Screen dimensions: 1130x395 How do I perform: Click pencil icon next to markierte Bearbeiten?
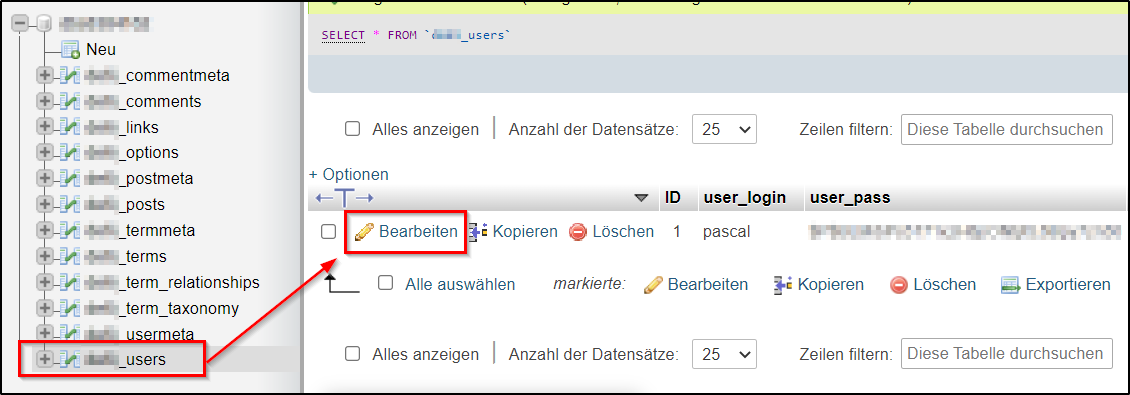coord(653,285)
